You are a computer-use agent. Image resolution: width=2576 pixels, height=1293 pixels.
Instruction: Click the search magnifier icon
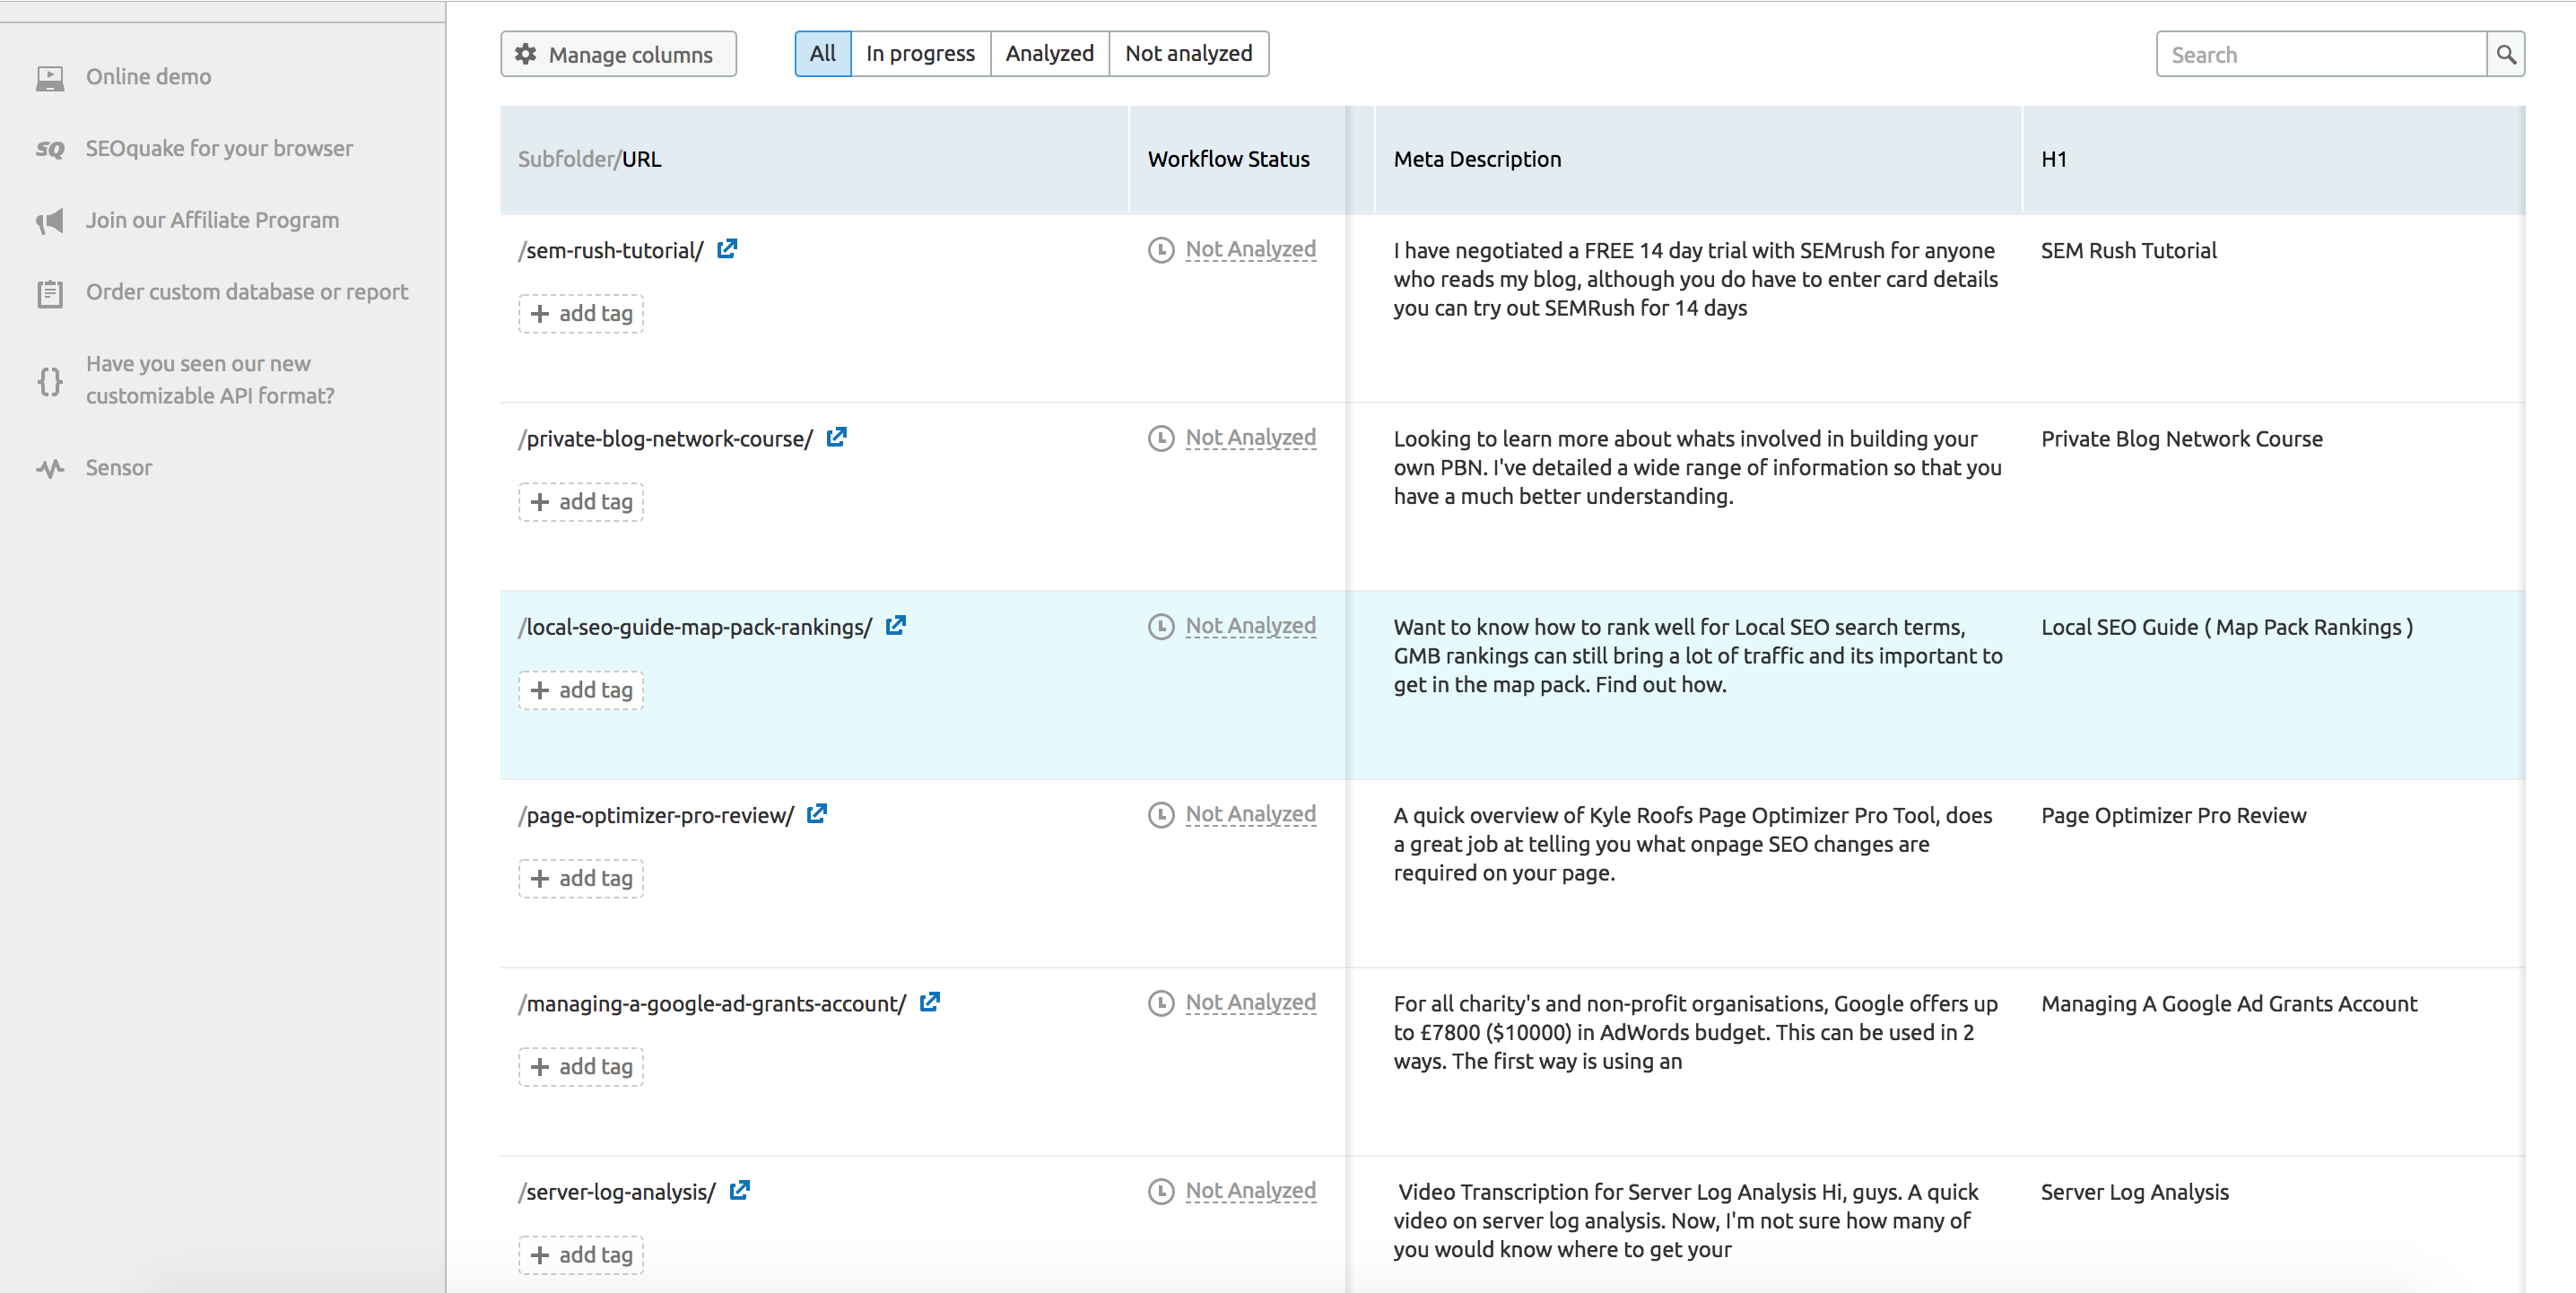point(2505,54)
